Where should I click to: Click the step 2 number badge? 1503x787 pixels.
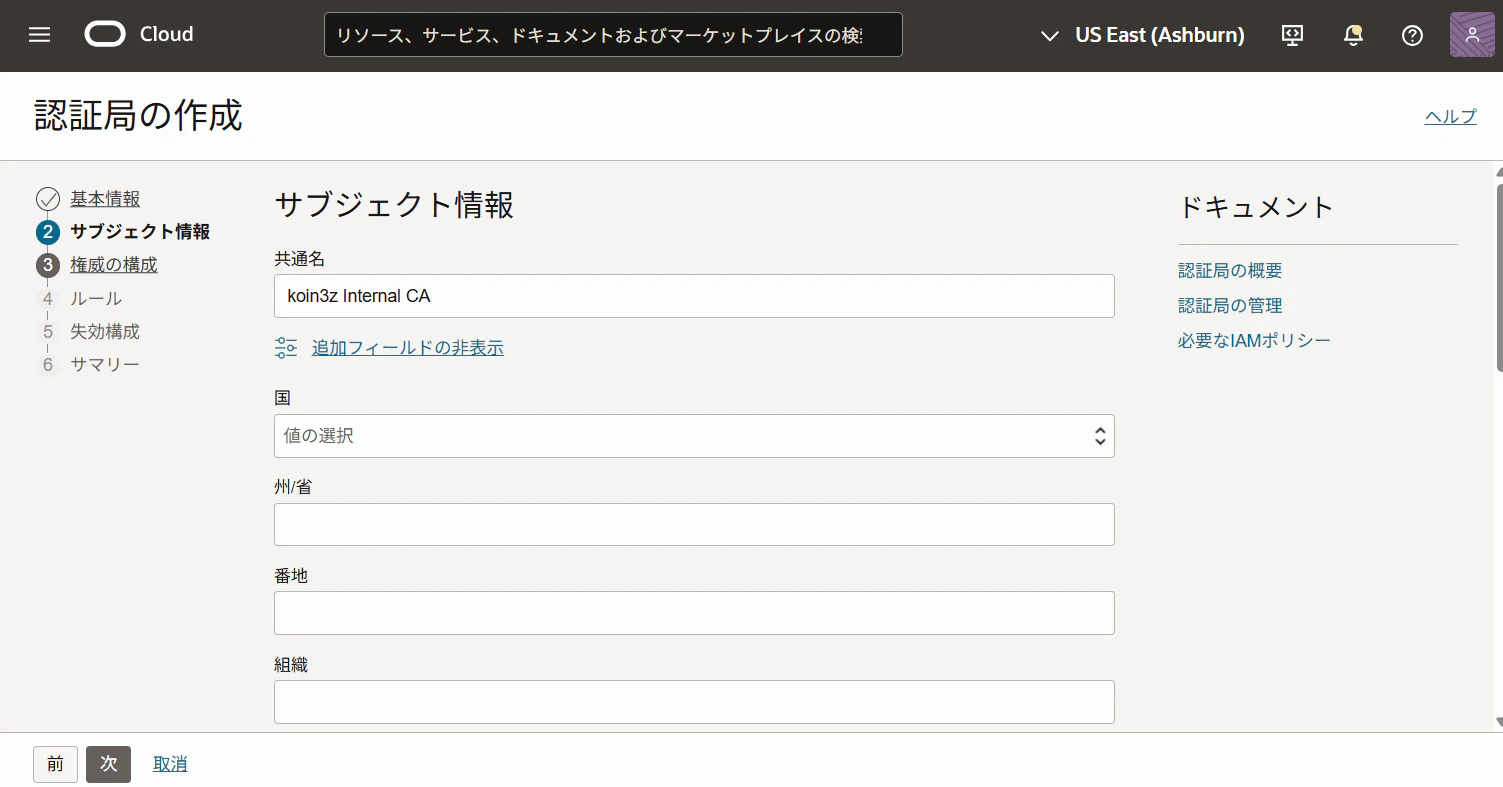click(48, 232)
